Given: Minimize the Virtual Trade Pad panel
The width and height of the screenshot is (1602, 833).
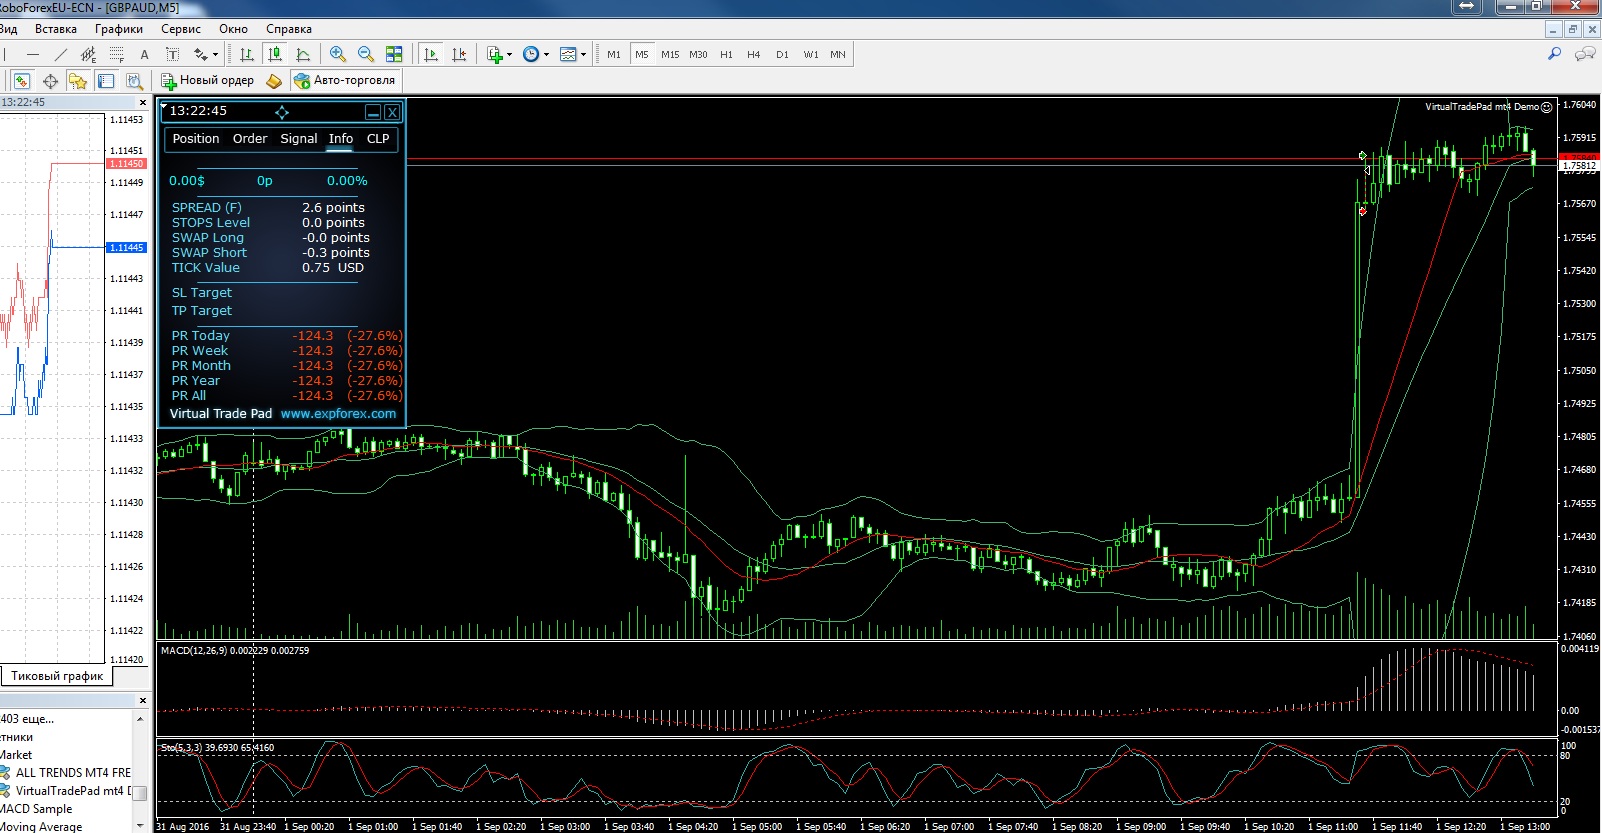Looking at the screenshot, I should [x=373, y=112].
